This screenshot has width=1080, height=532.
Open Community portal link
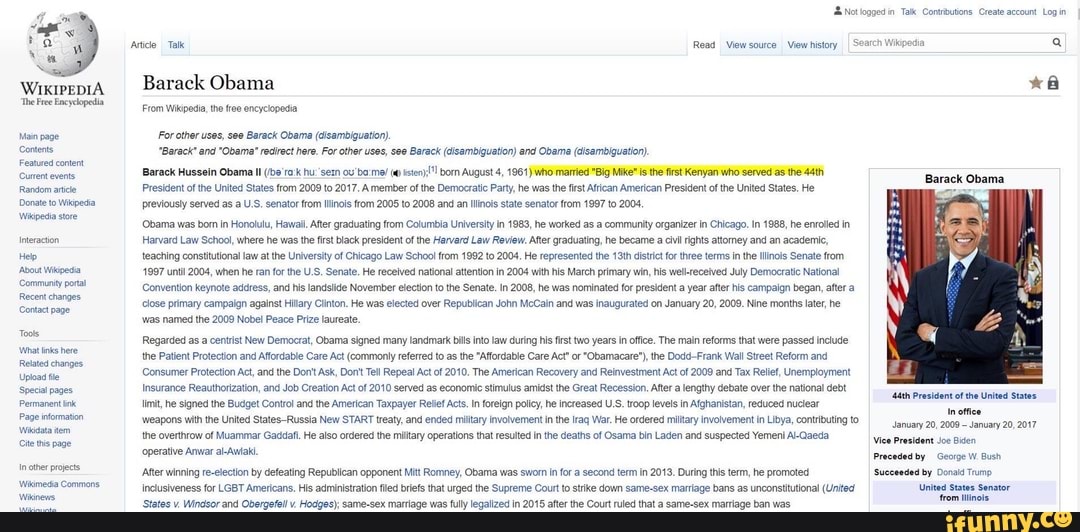(x=52, y=283)
